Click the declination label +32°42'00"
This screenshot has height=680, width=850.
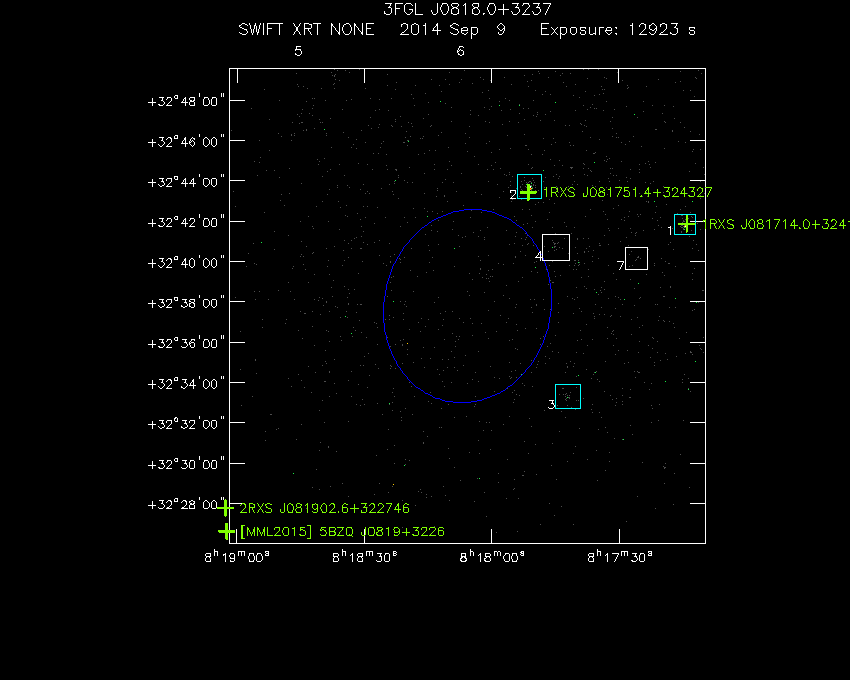coord(186,222)
